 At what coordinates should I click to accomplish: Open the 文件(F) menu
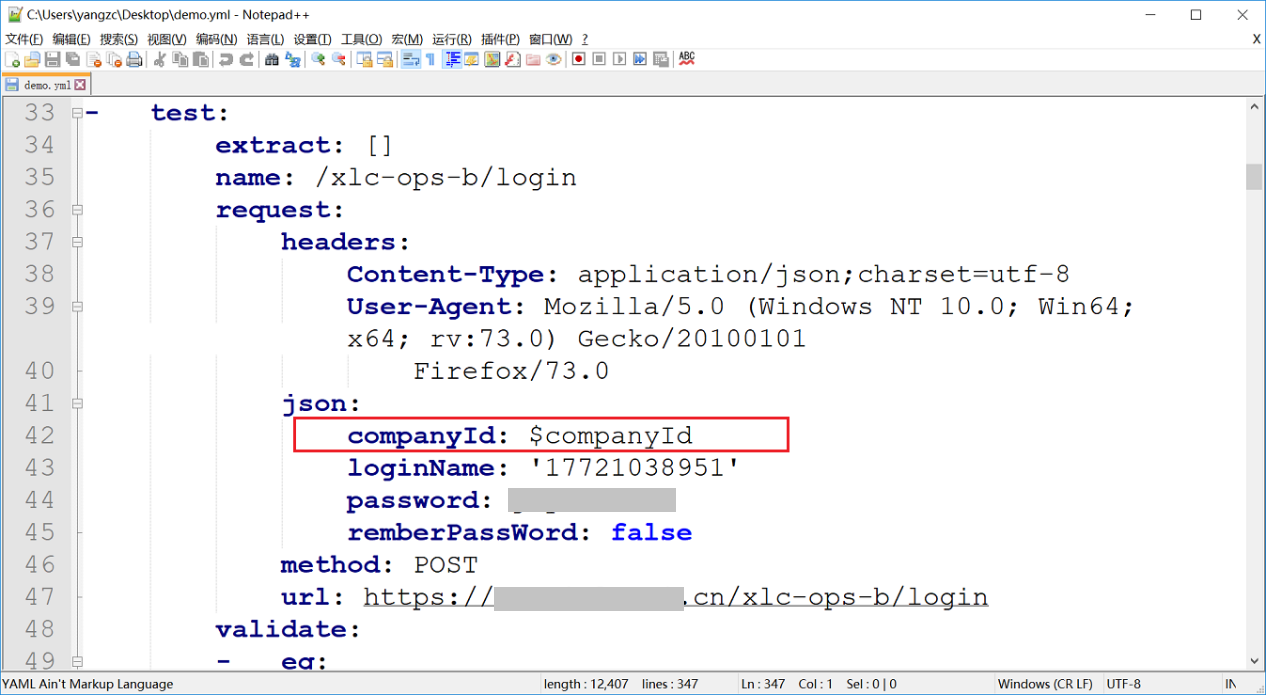coord(24,39)
